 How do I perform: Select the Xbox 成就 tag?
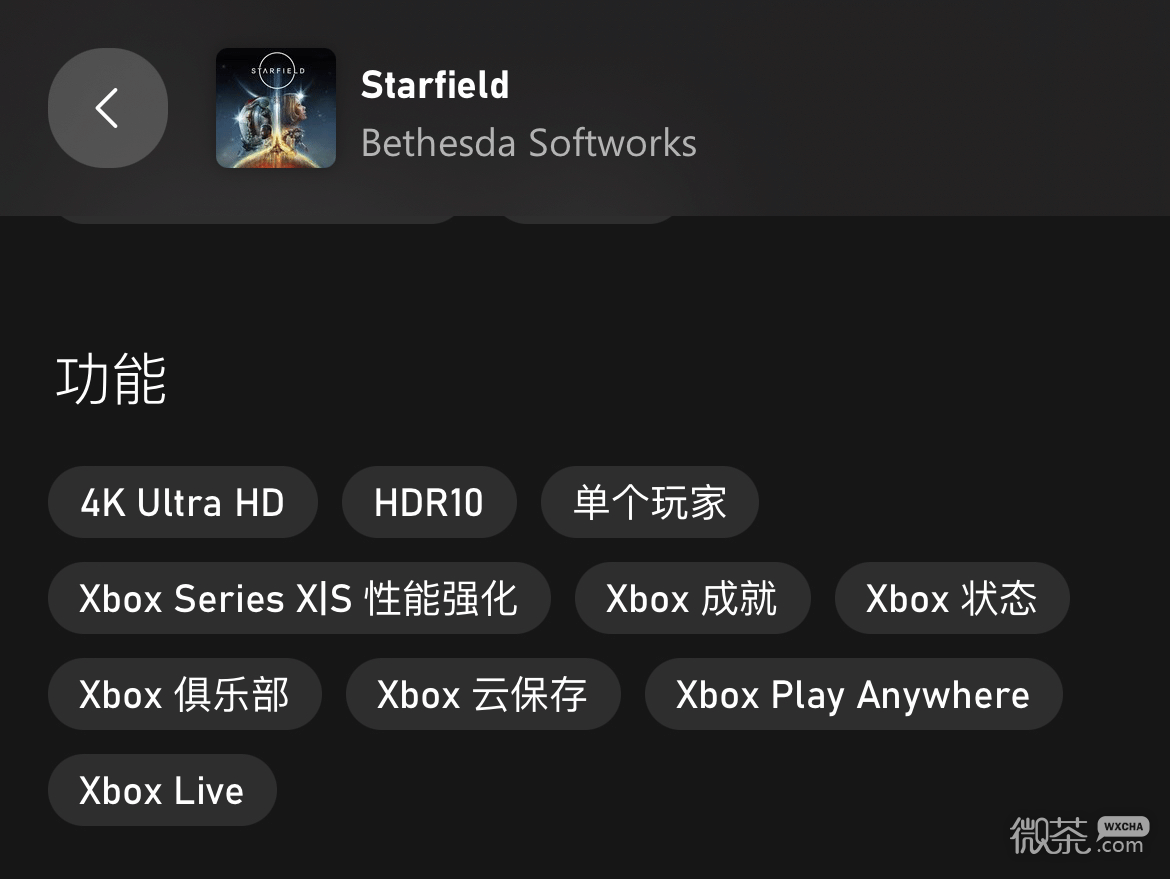[x=692, y=598]
